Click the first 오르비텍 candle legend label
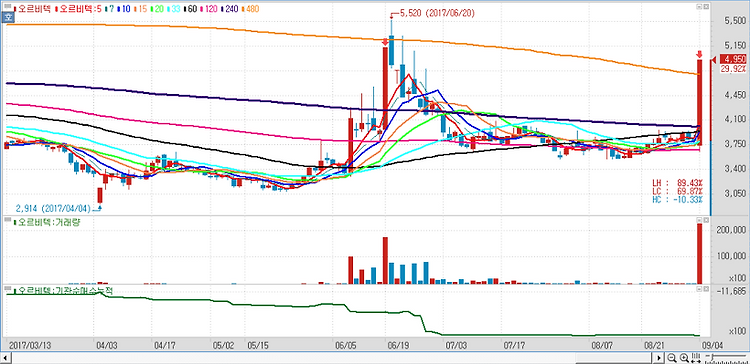Screen dimensions: 750x364 [x=33, y=9]
